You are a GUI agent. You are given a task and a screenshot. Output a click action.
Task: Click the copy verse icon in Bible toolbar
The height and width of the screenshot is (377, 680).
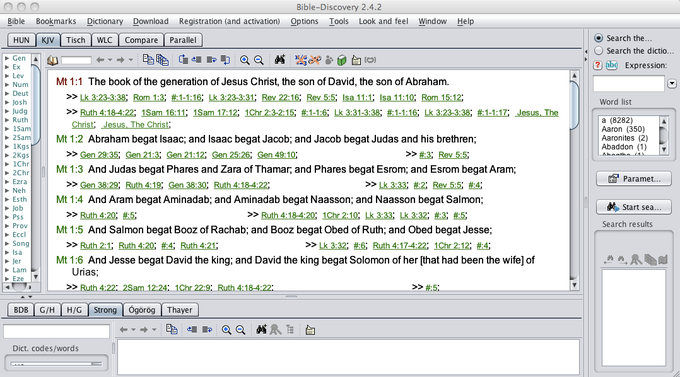point(148,60)
